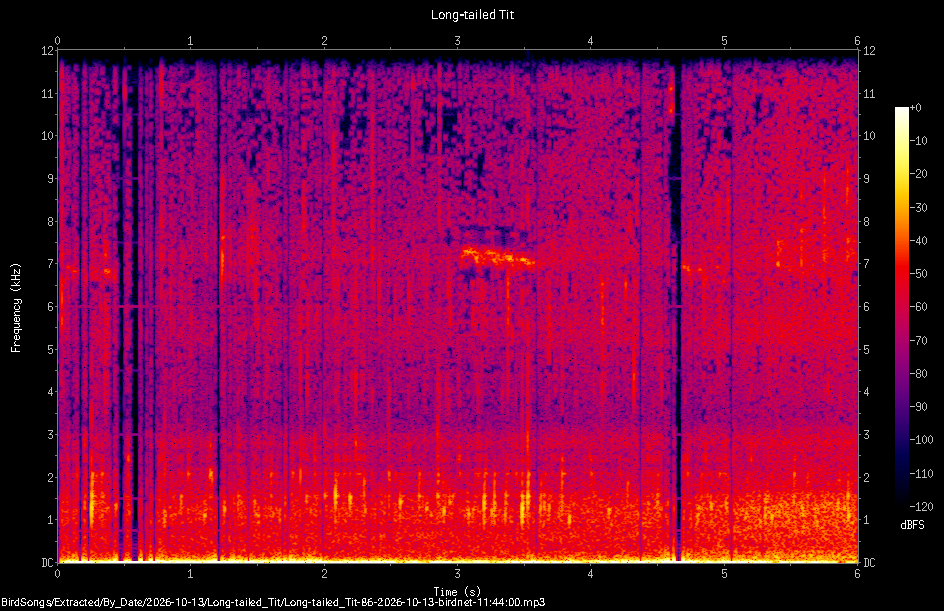Click the "-70" color scale label
The width and height of the screenshot is (944, 611).
[918, 341]
